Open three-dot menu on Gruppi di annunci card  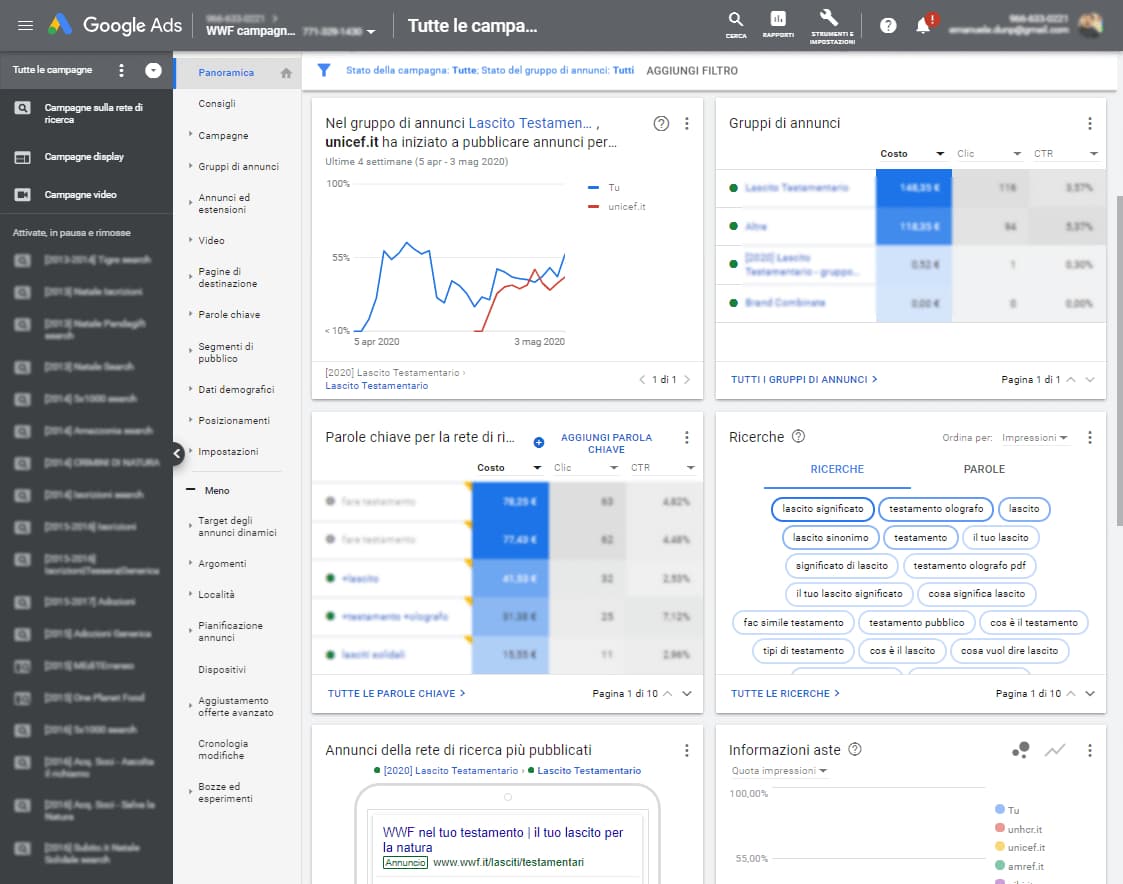coord(1090,124)
